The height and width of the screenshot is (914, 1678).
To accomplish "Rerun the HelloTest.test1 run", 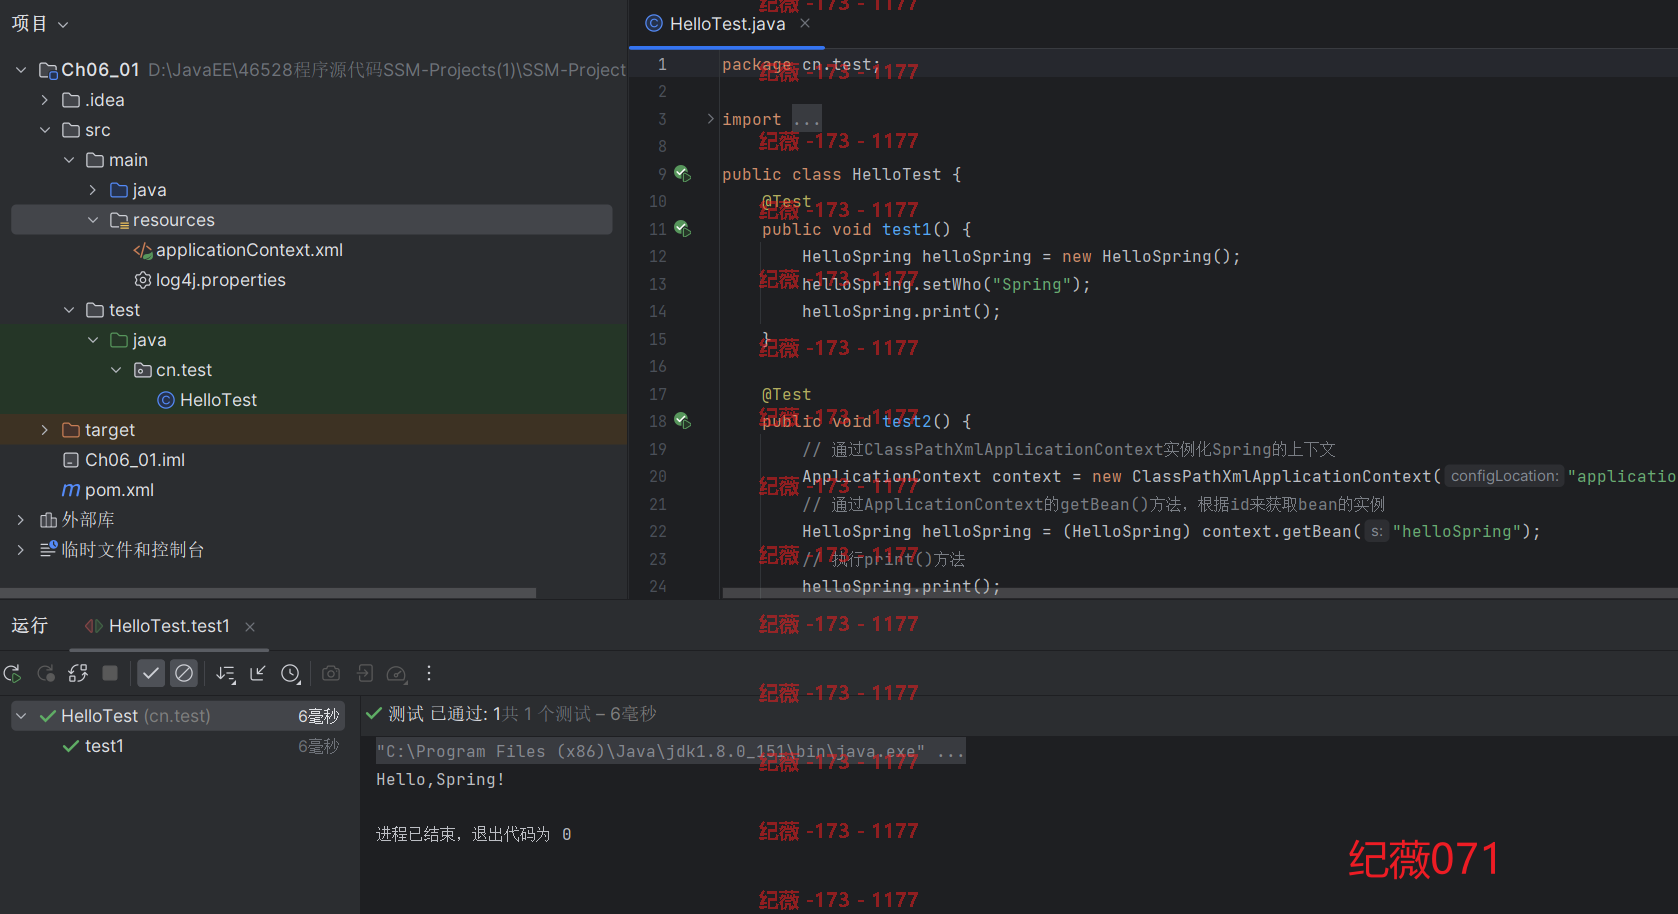I will click(12, 674).
